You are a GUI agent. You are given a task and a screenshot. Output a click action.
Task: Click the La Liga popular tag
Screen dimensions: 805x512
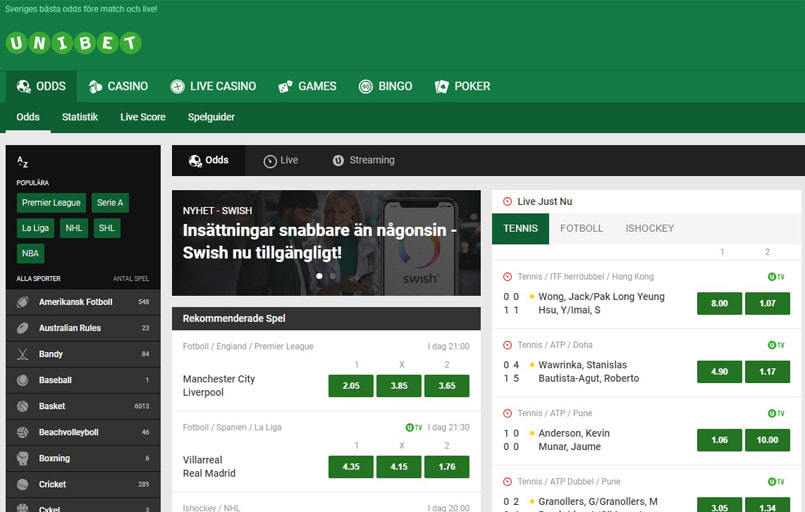(35, 228)
